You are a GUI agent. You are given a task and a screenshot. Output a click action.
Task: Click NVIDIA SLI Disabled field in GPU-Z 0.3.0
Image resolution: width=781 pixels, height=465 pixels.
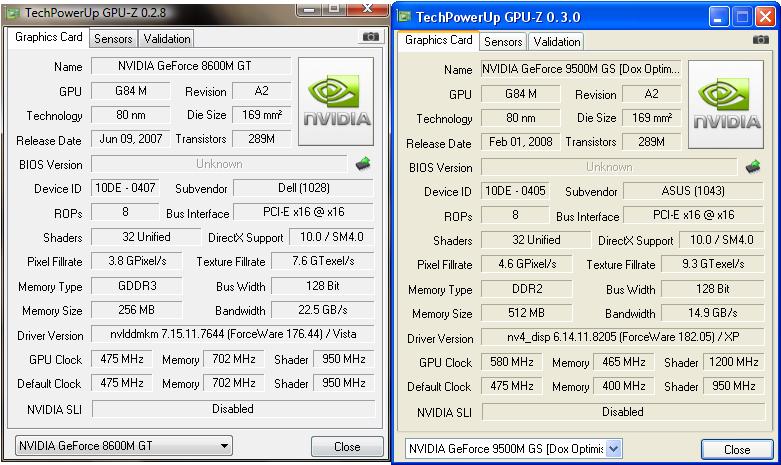coord(623,412)
